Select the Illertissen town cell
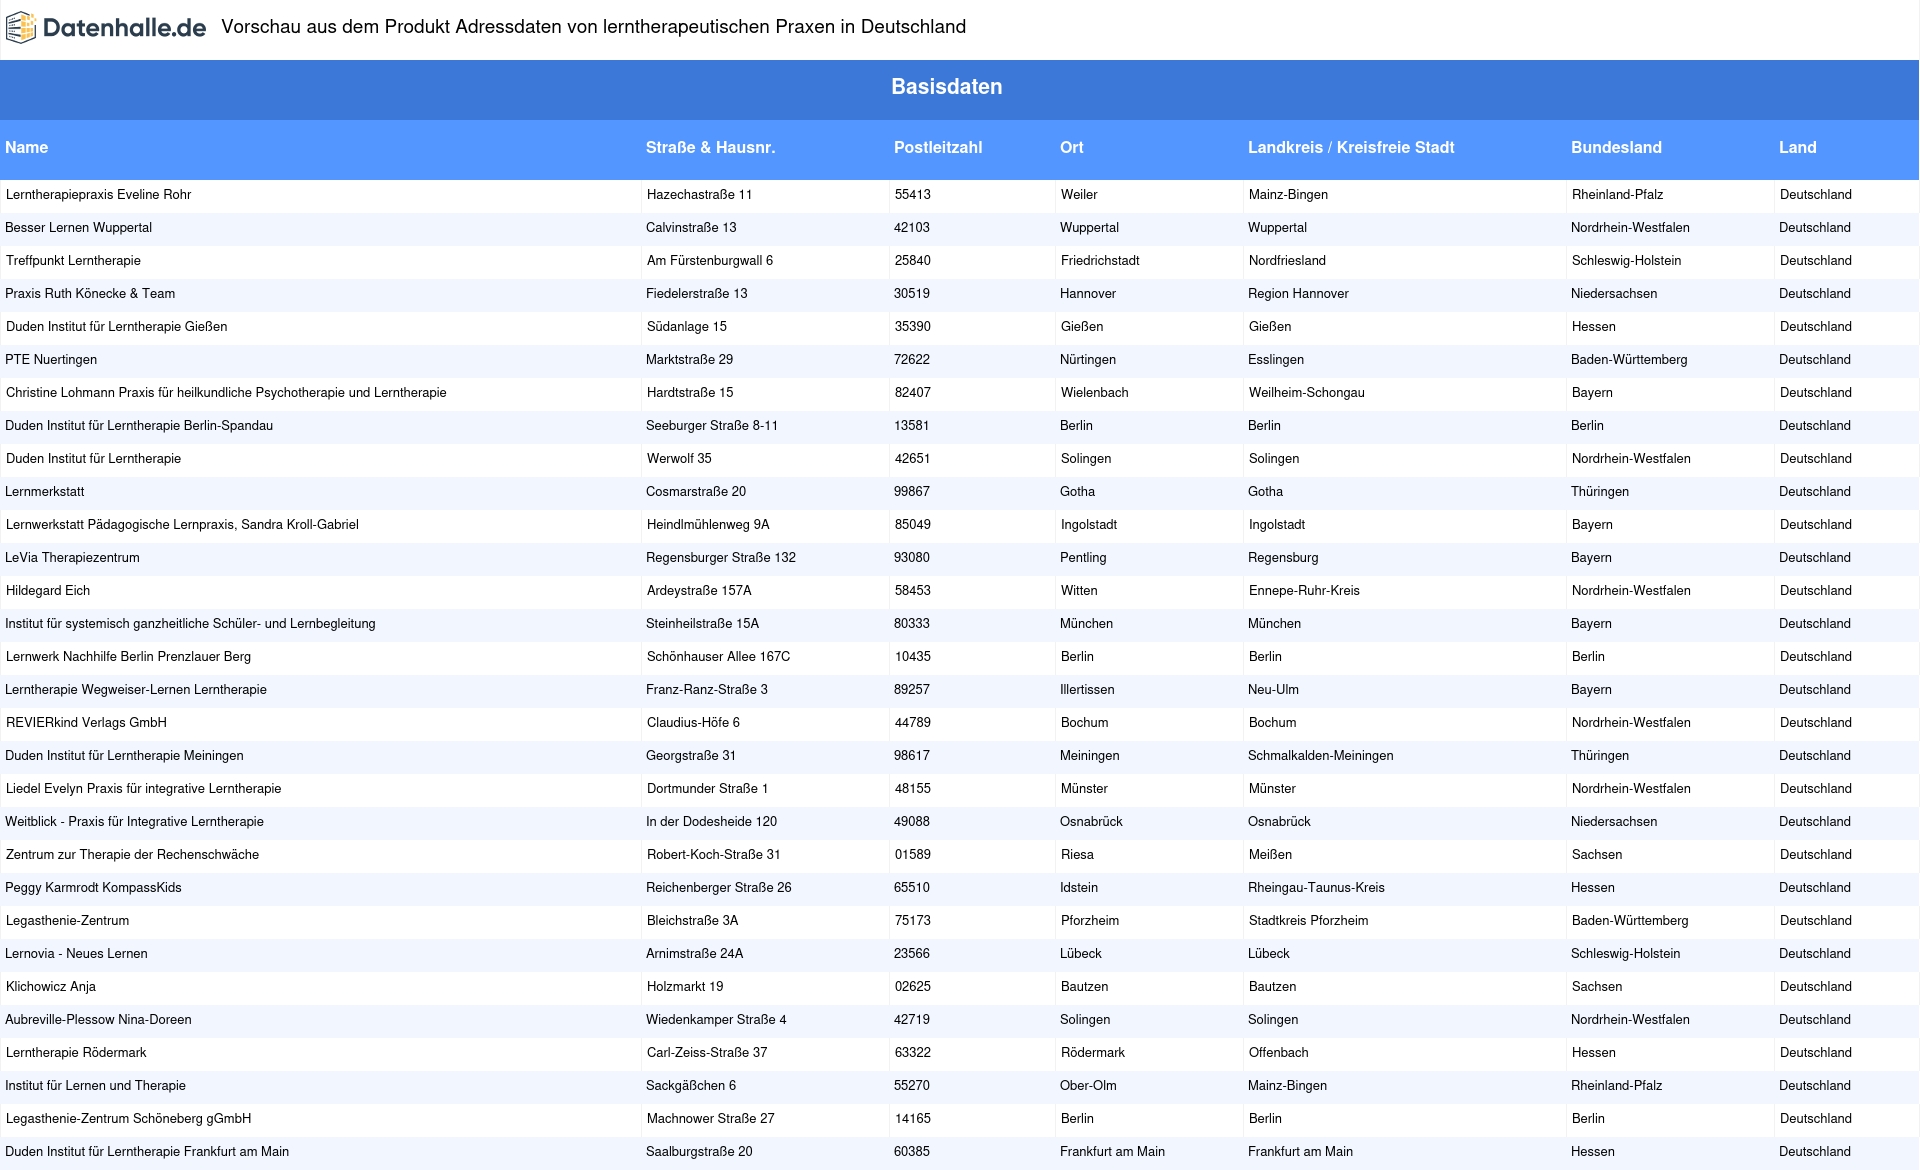The height and width of the screenshot is (1170, 1920). point(1087,690)
